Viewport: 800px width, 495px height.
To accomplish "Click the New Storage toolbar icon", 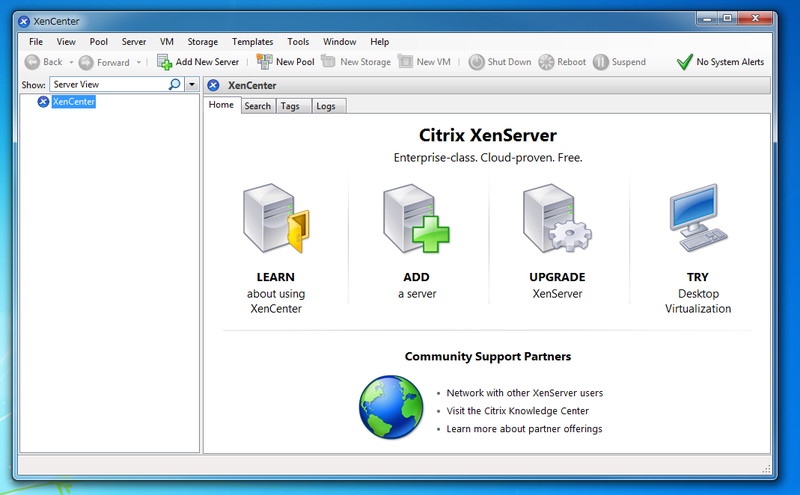I will 328,62.
